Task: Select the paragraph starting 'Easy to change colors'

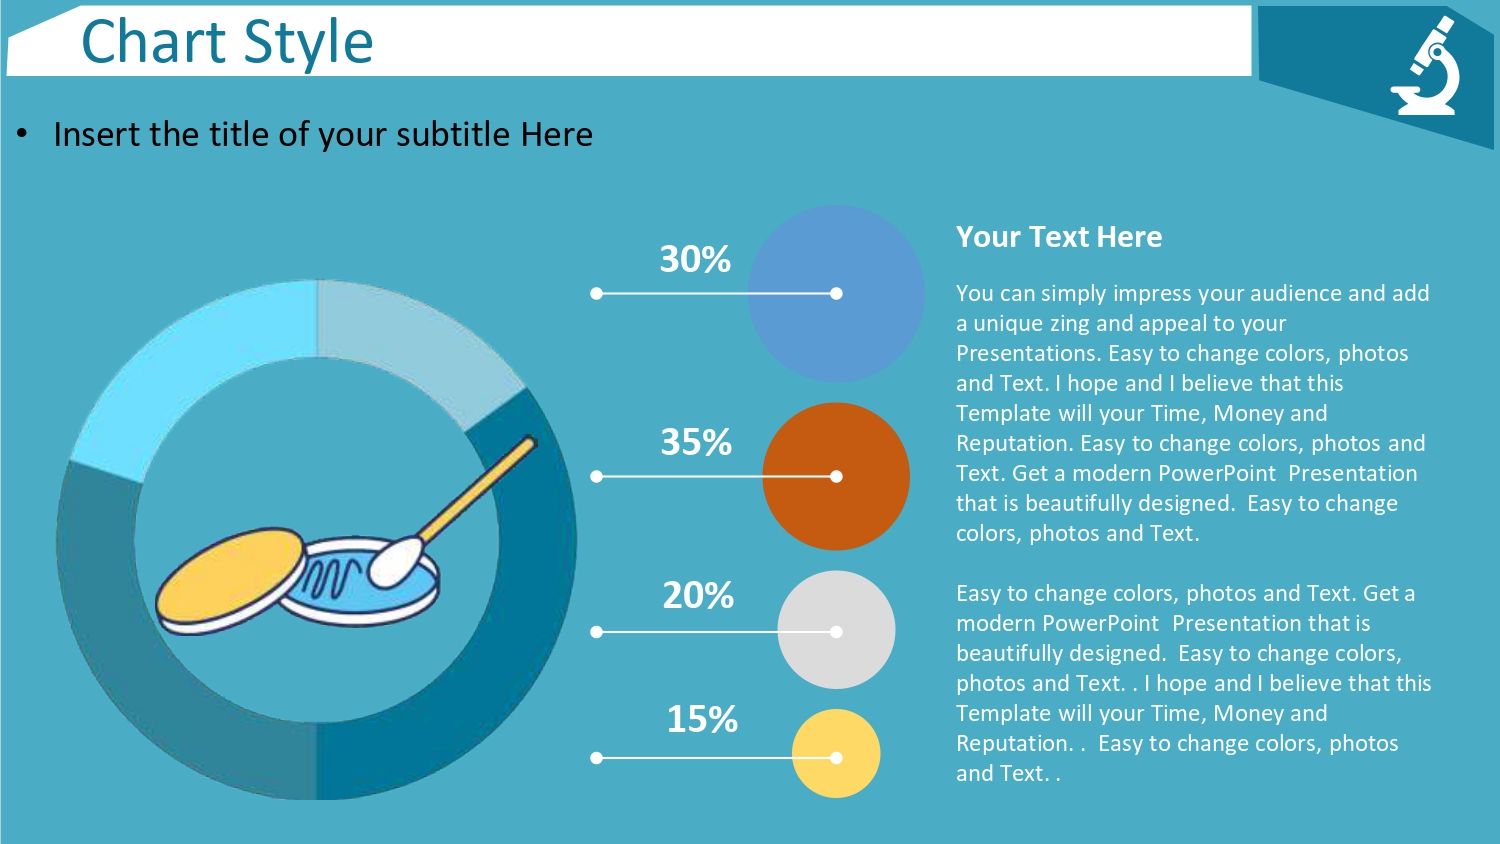Action: tap(1194, 683)
